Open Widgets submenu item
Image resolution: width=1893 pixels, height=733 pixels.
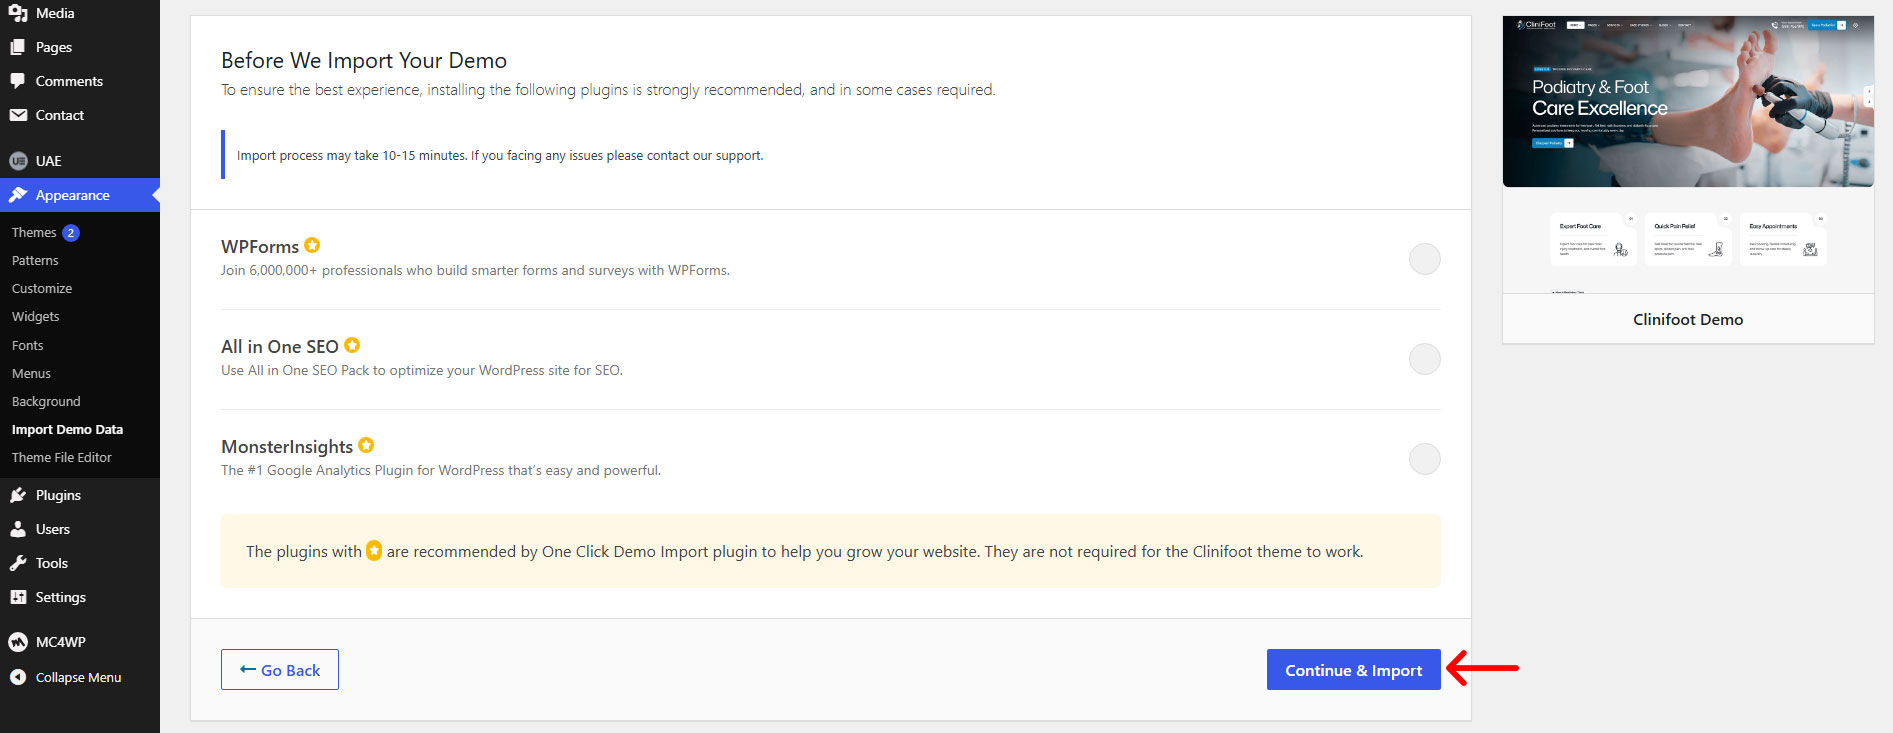(x=36, y=316)
